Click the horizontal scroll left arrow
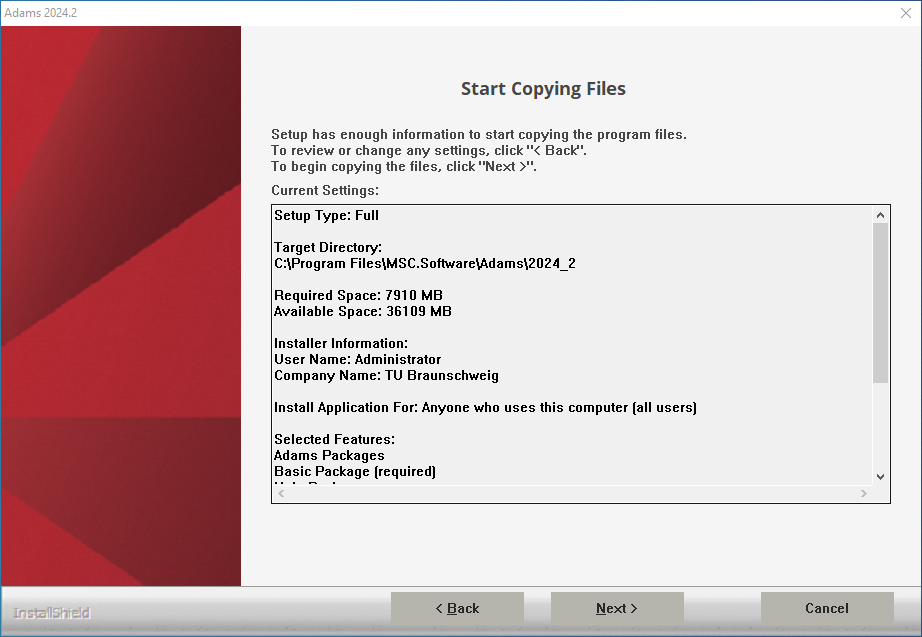 tap(281, 493)
